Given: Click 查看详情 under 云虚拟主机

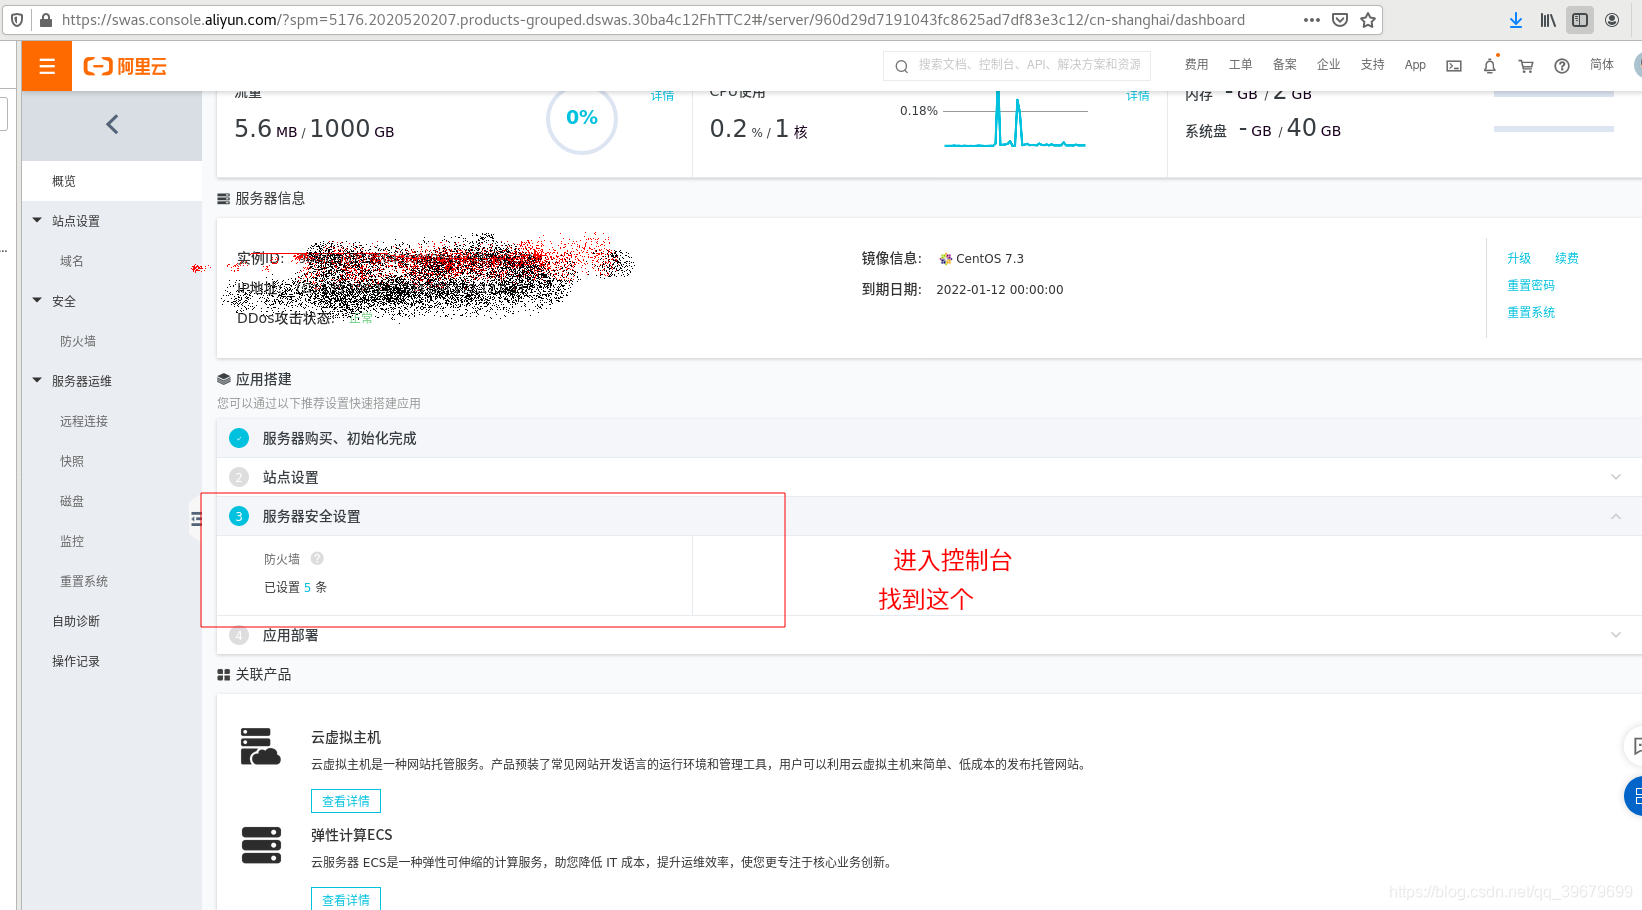Looking at the screenshot, I should coord(346,801).
